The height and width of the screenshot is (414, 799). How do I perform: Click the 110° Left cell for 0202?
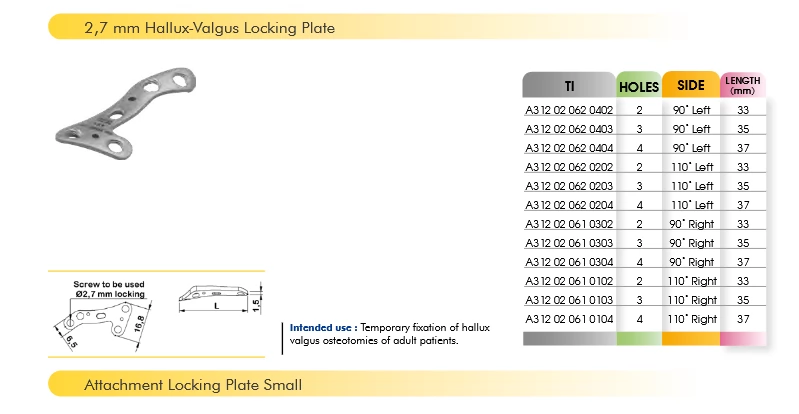tap(692, 167)
